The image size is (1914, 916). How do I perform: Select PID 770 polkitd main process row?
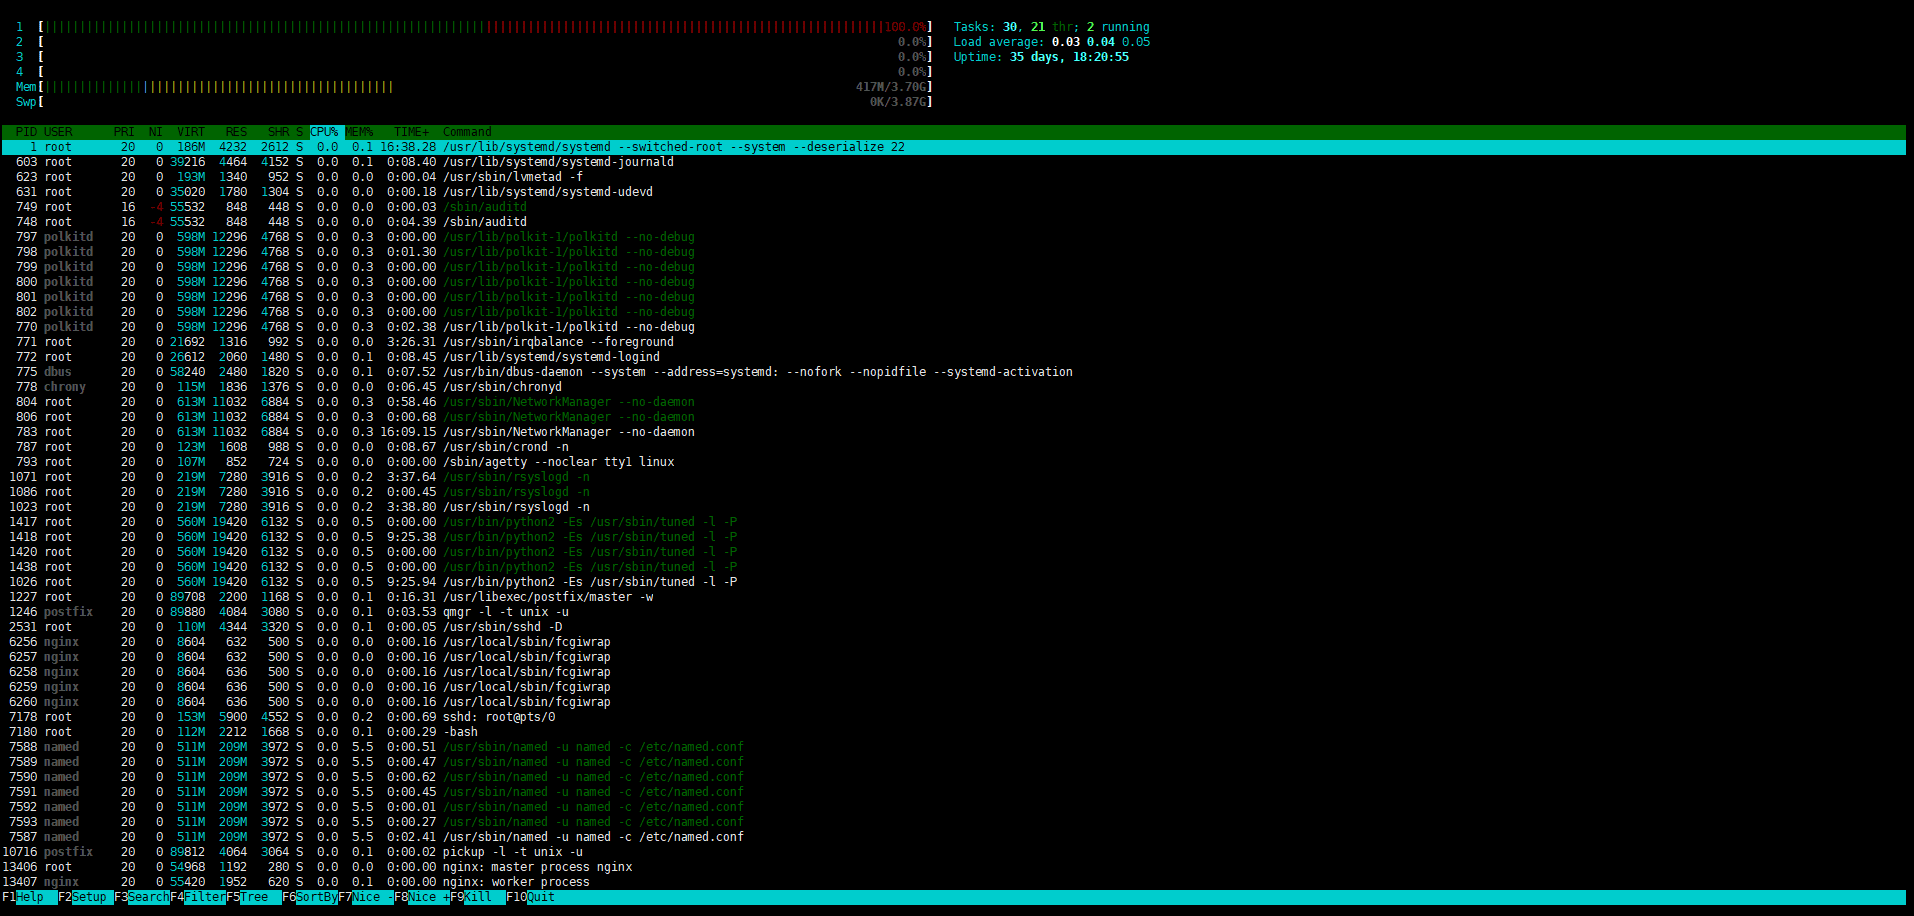click(x=954, y=327)
